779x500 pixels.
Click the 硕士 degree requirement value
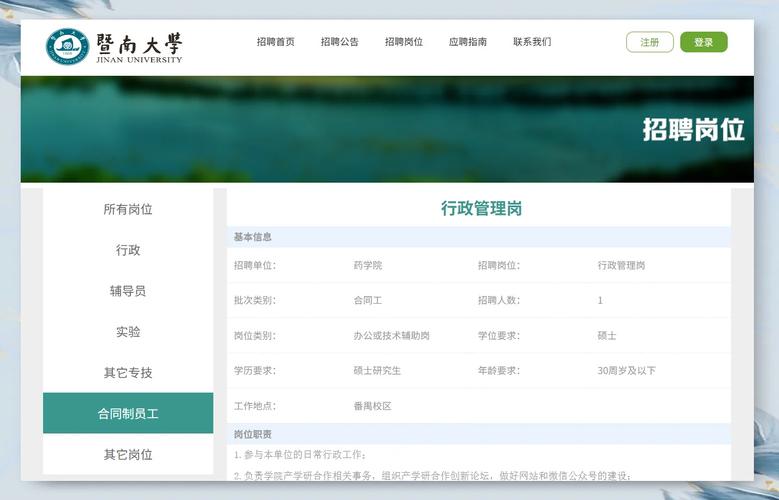pyautogui.click(x=607, y=335)
